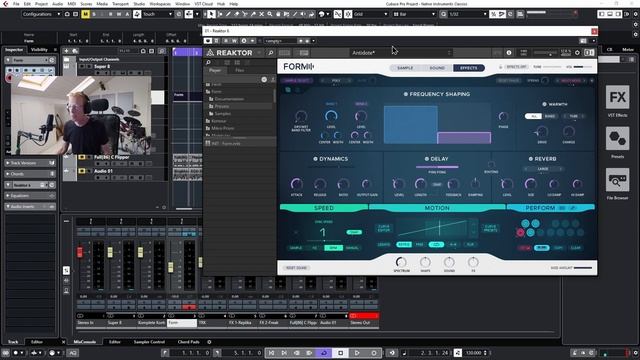Toggle the Warmth effect on/off

544,104
